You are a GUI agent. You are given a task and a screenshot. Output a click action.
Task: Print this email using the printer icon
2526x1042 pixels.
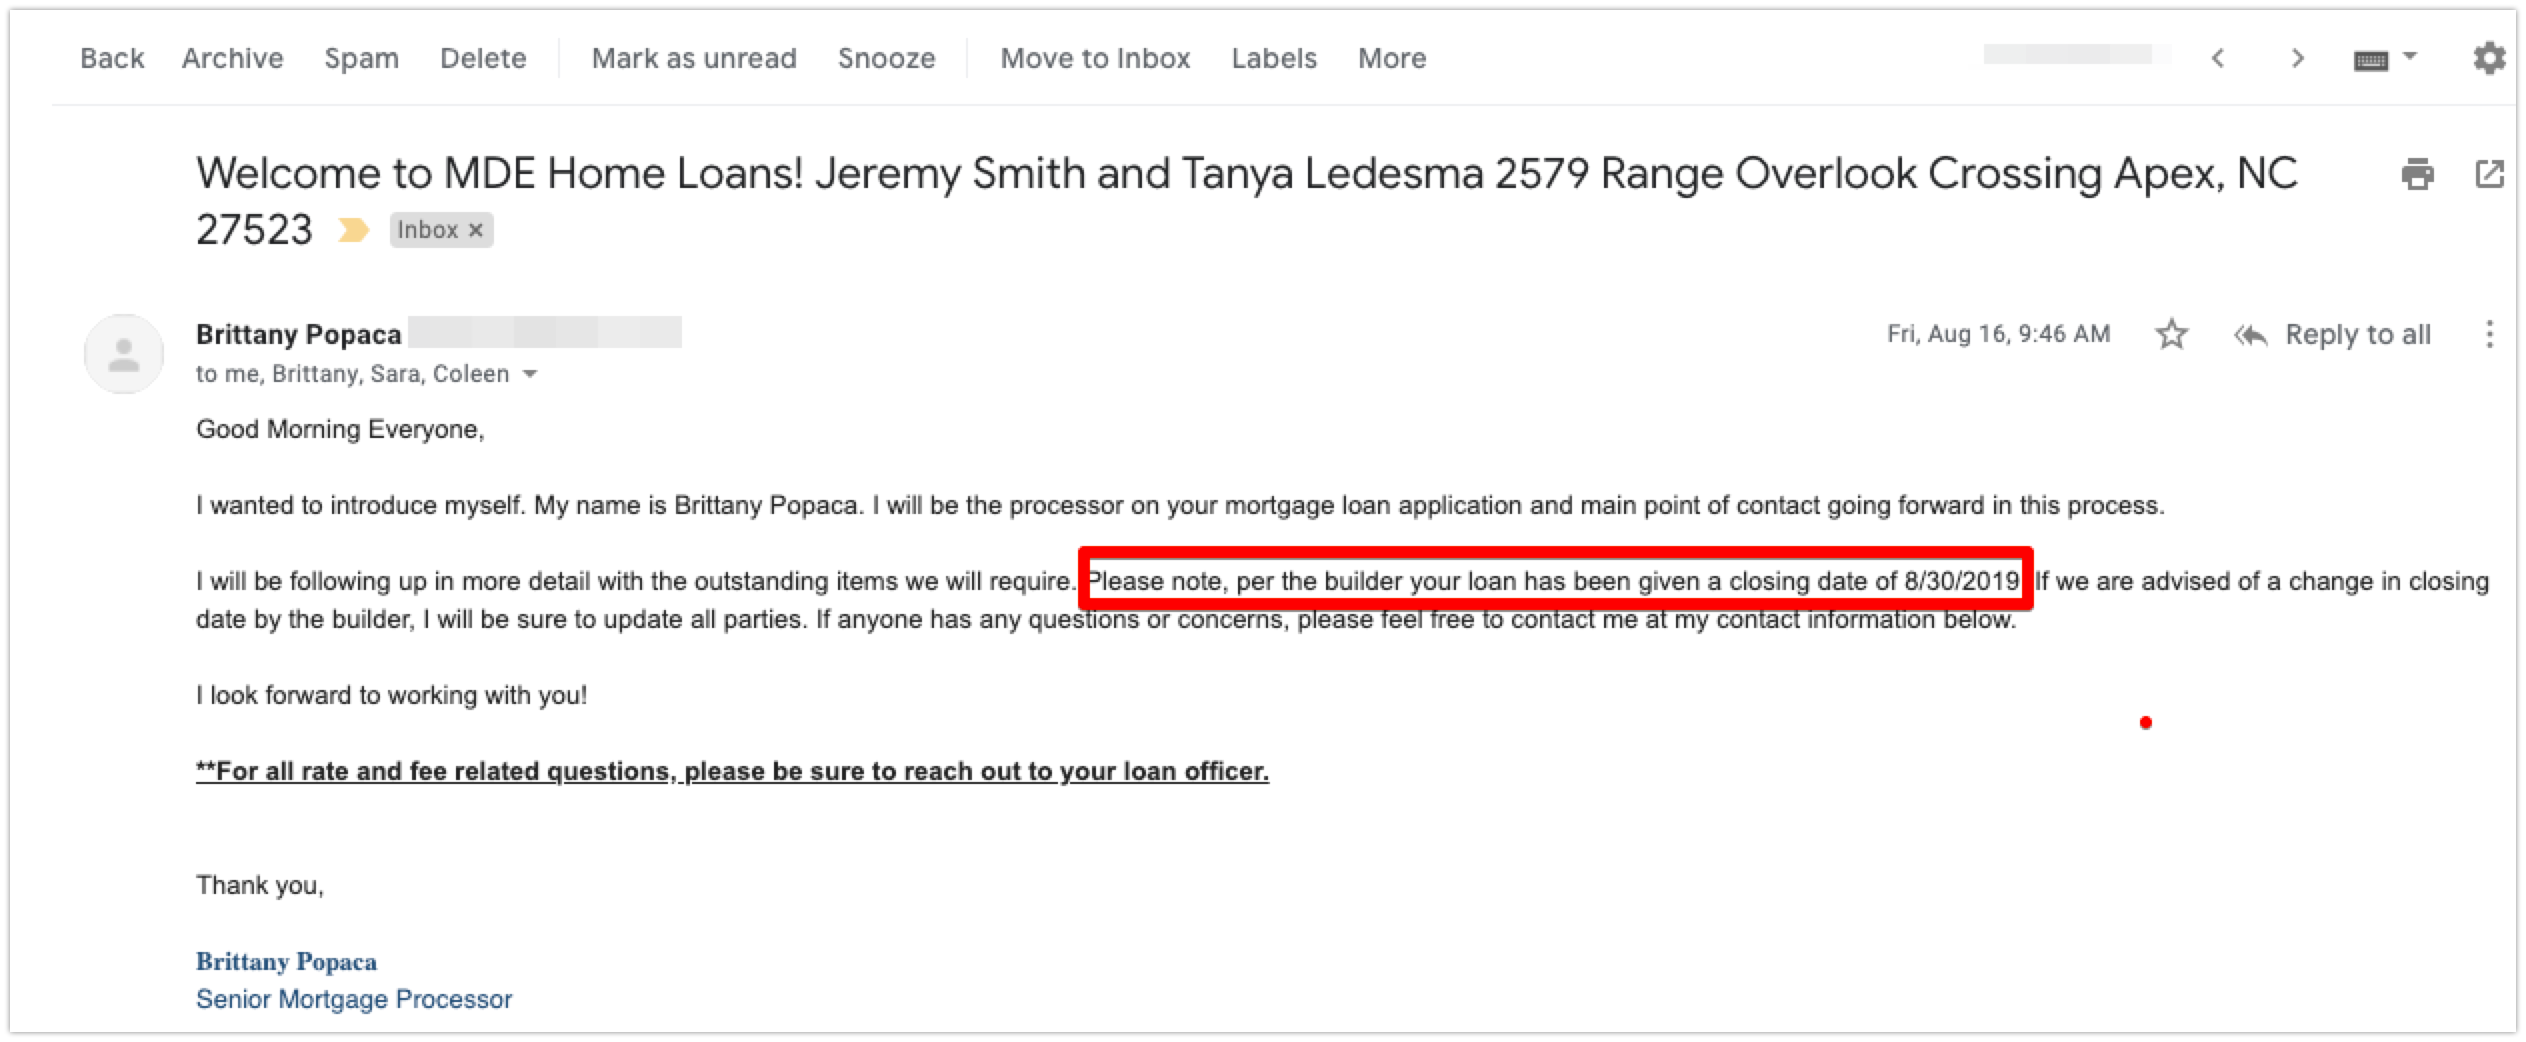(x=2417, y=174)
